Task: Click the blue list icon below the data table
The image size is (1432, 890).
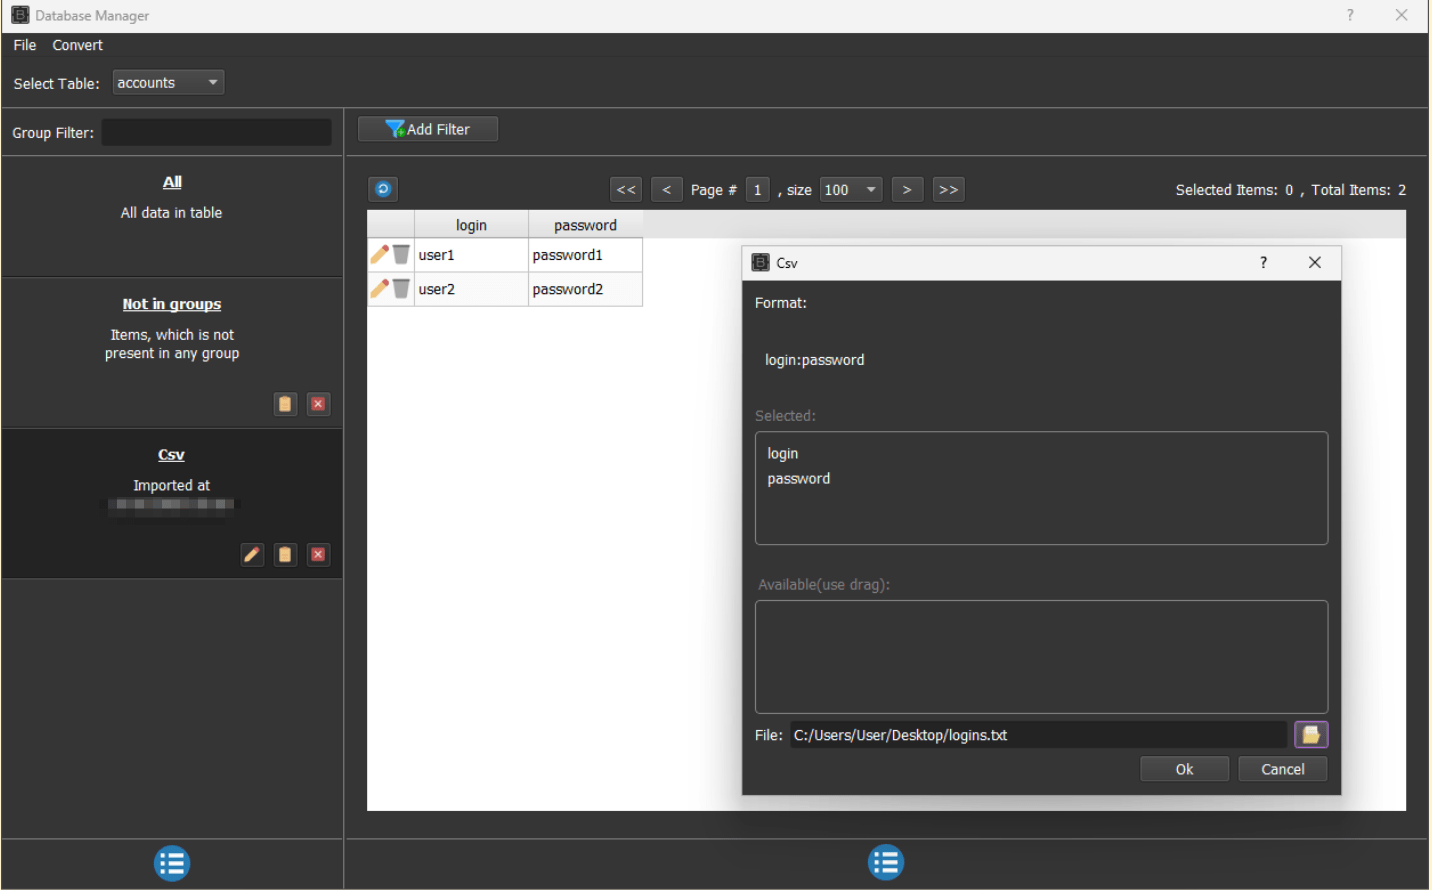Action: [x=886, y=861]
